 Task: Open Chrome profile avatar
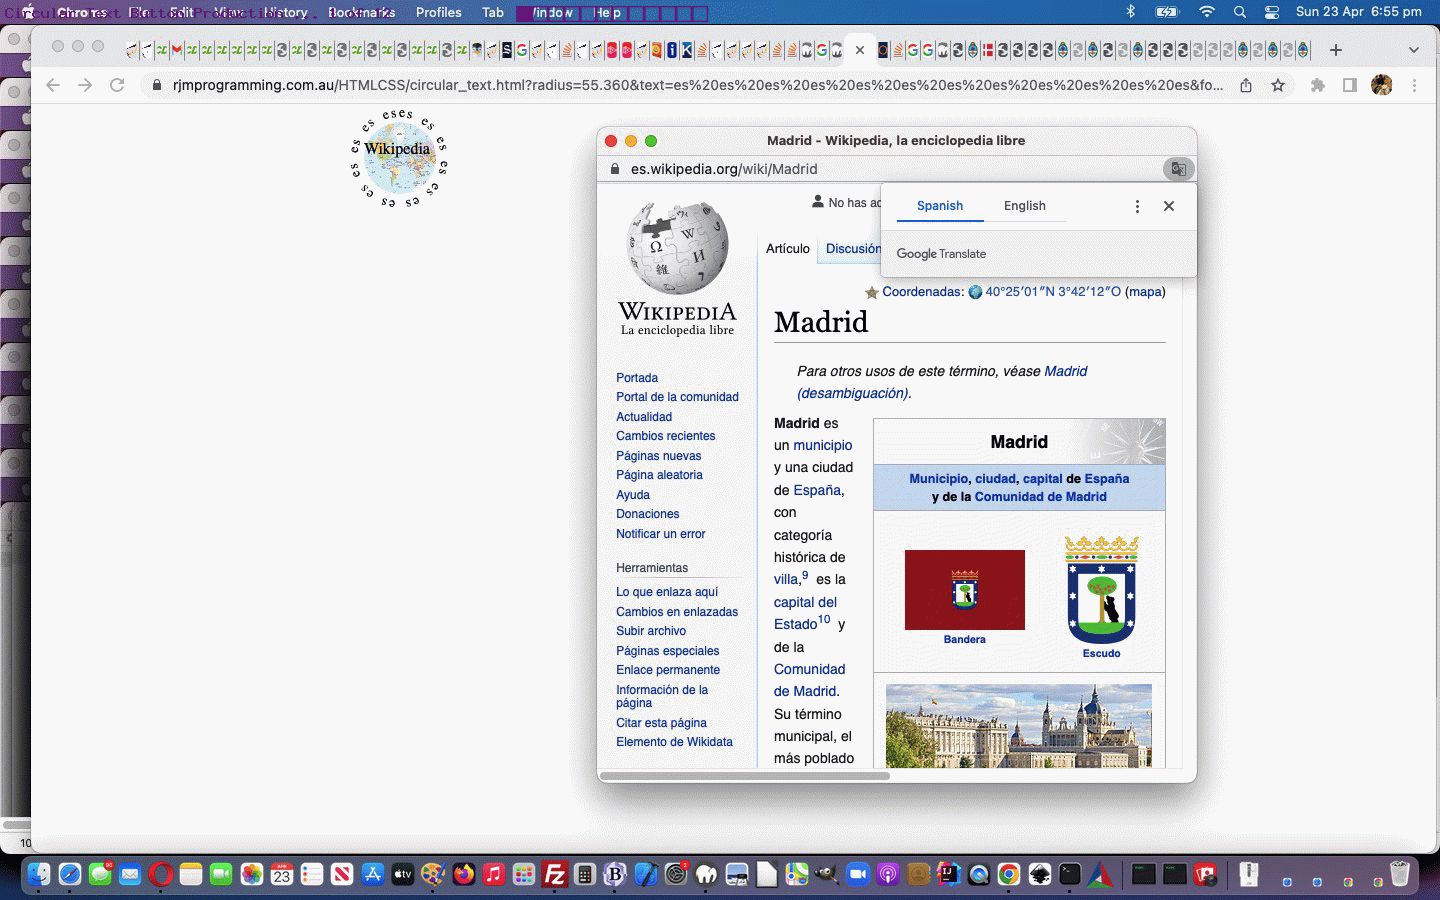pyautogui.click(x=1382, y=85)
